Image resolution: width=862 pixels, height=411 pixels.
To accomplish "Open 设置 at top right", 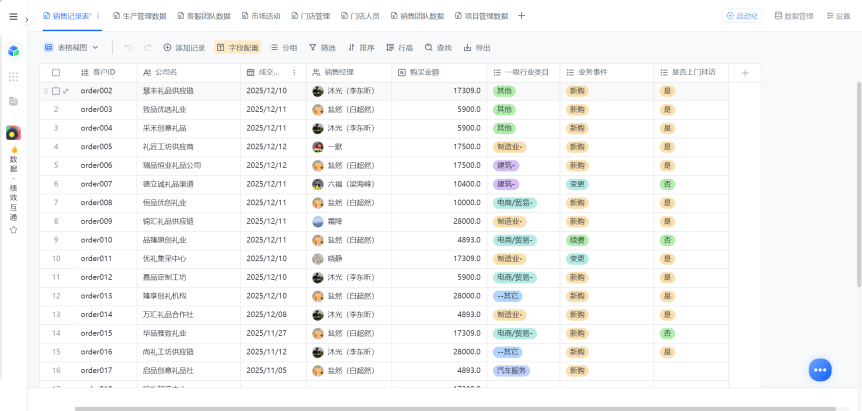I will [x=838, y=16].
